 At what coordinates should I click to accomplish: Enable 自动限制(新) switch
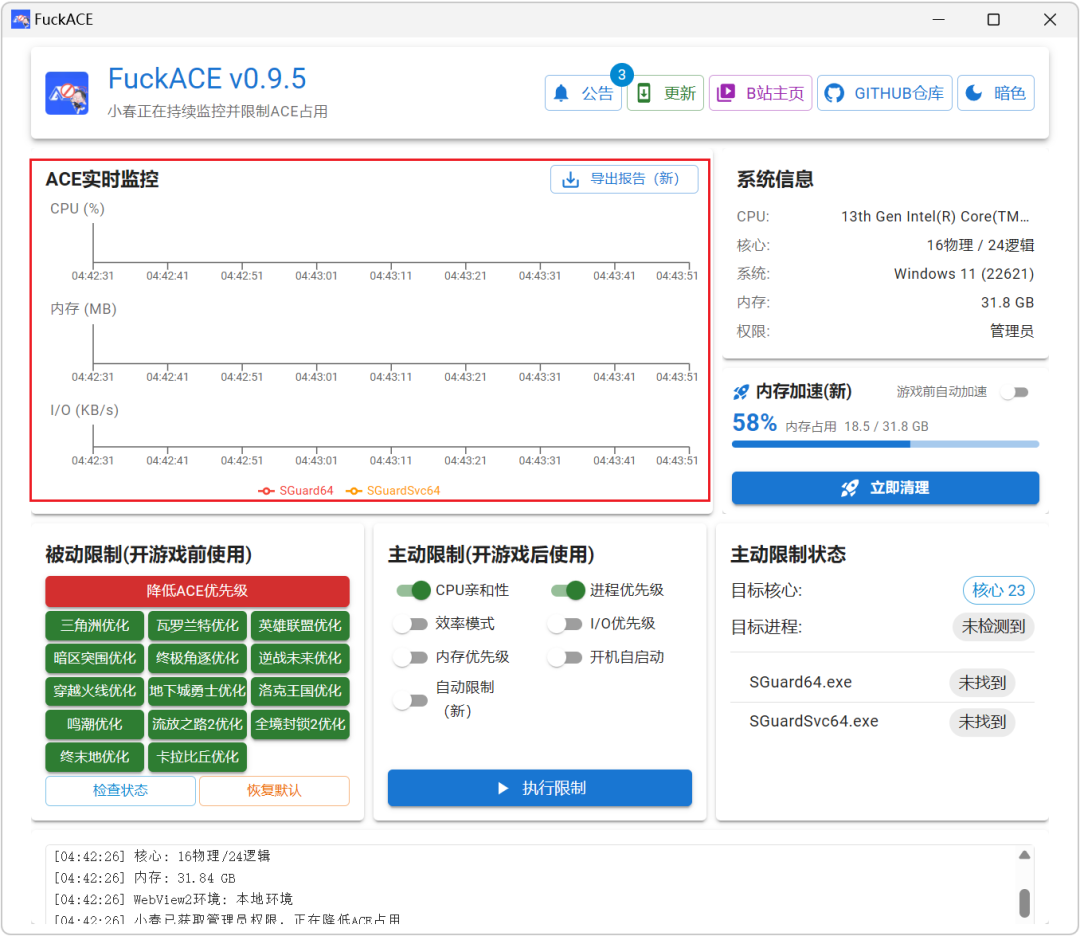coord(411,700)
